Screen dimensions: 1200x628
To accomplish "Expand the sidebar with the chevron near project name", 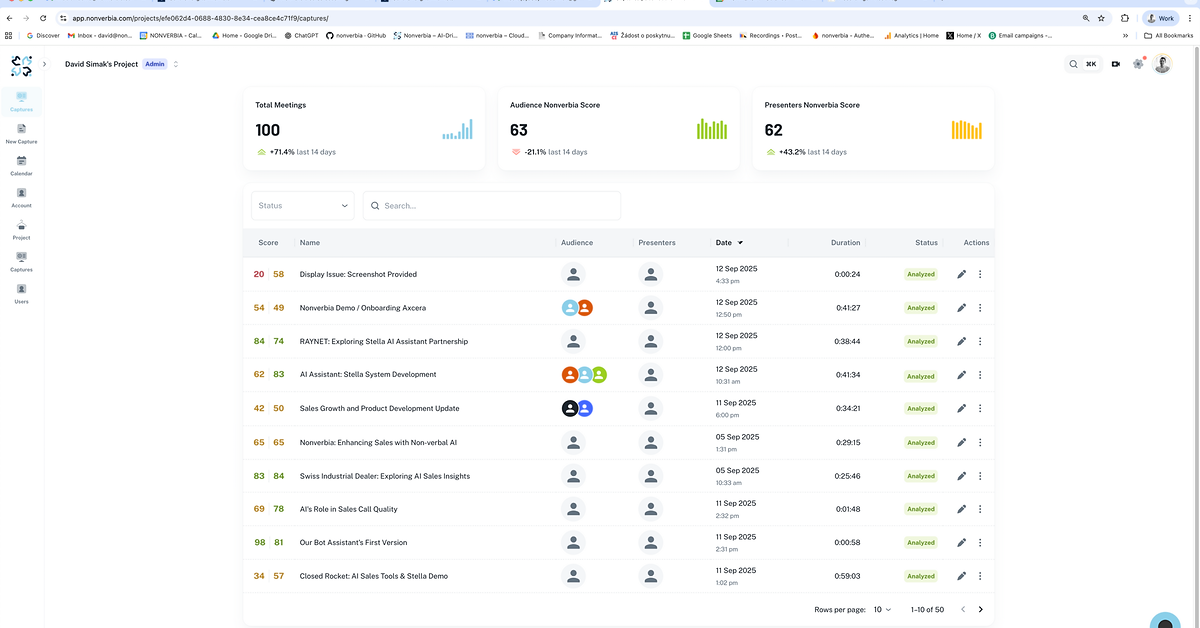I will click(x=44, y=63).
